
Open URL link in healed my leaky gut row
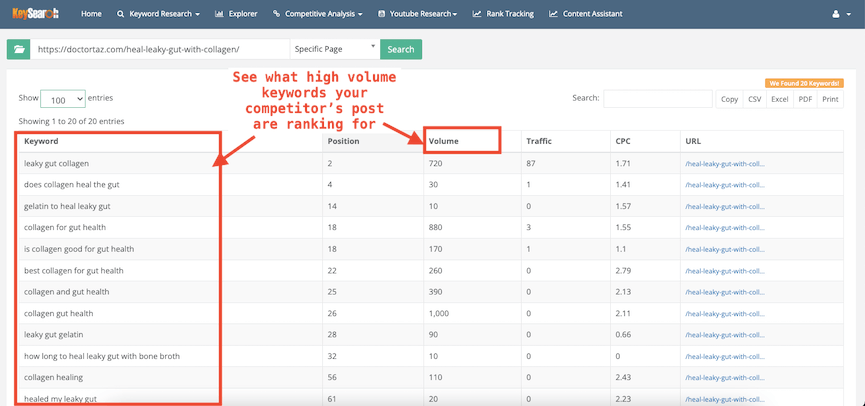coord(725,399)
